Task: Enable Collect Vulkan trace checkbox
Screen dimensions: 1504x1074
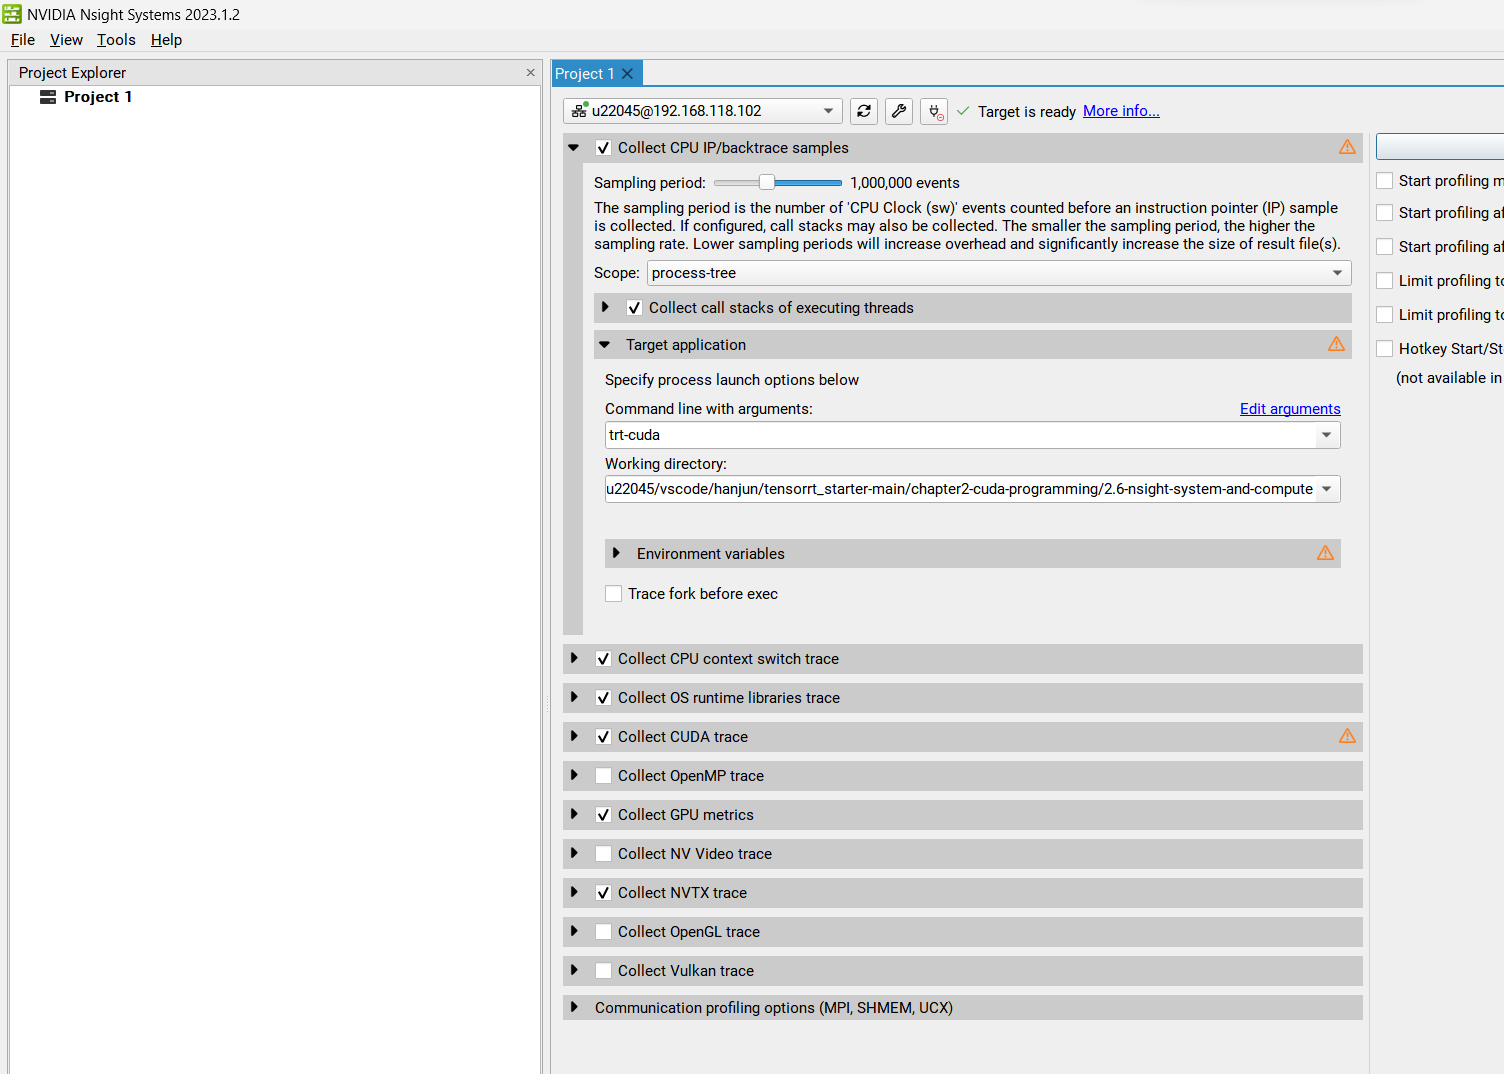Action: [x=603, y=971]
